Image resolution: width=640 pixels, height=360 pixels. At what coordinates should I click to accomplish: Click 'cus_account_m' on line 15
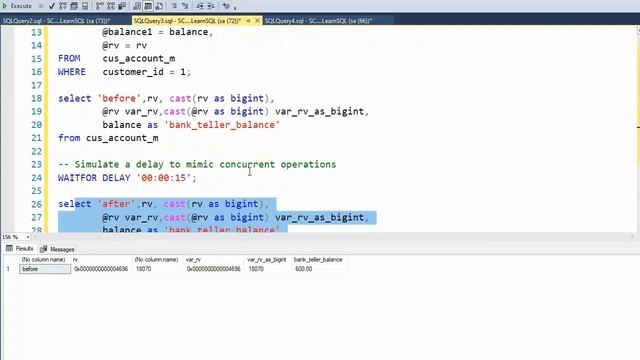[139, 58]
